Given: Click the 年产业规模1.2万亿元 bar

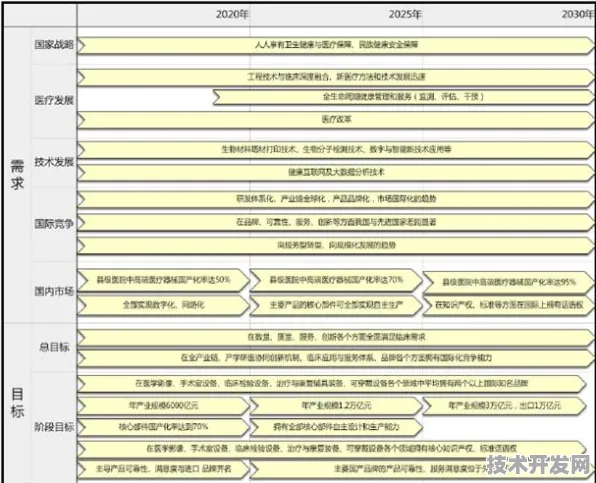Looking at the screenshot, I should tap(336, 406).
